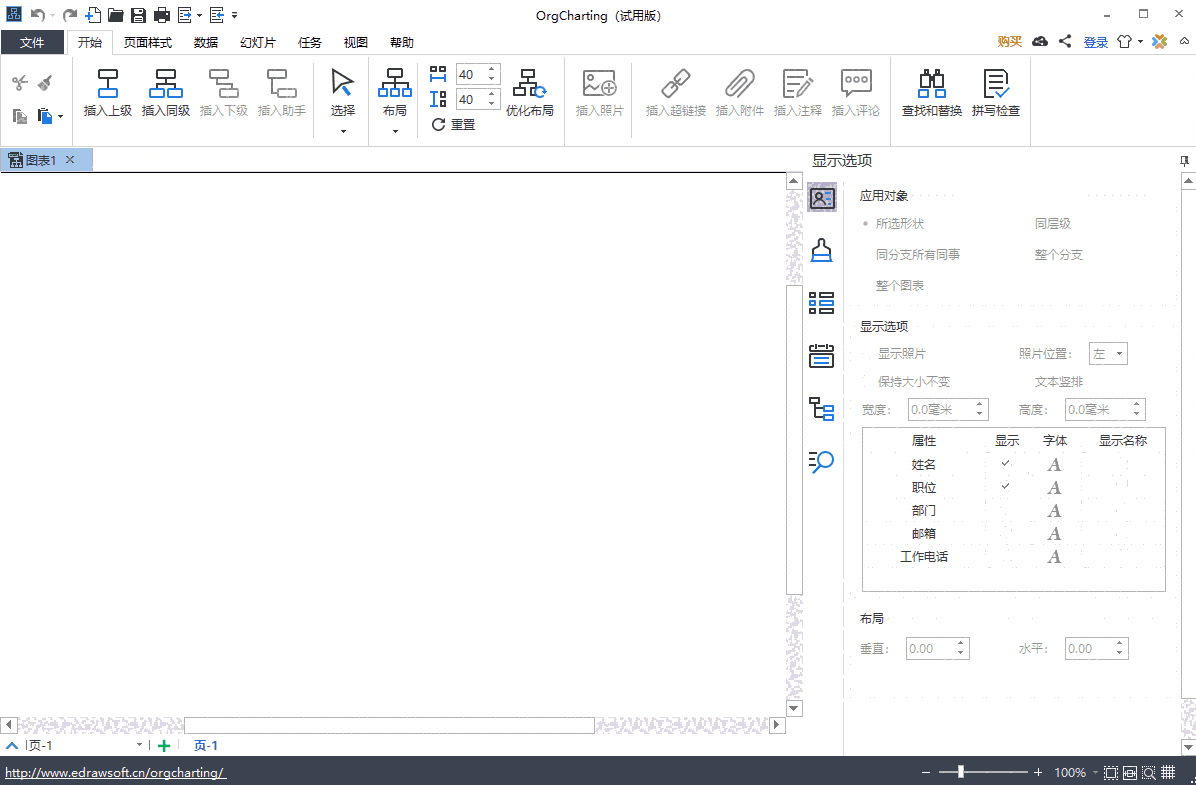The image size is (1196, 785).
Task: Open the 照片位置 dropdown
Action: pyautogui.click(x=1108, y=353)
